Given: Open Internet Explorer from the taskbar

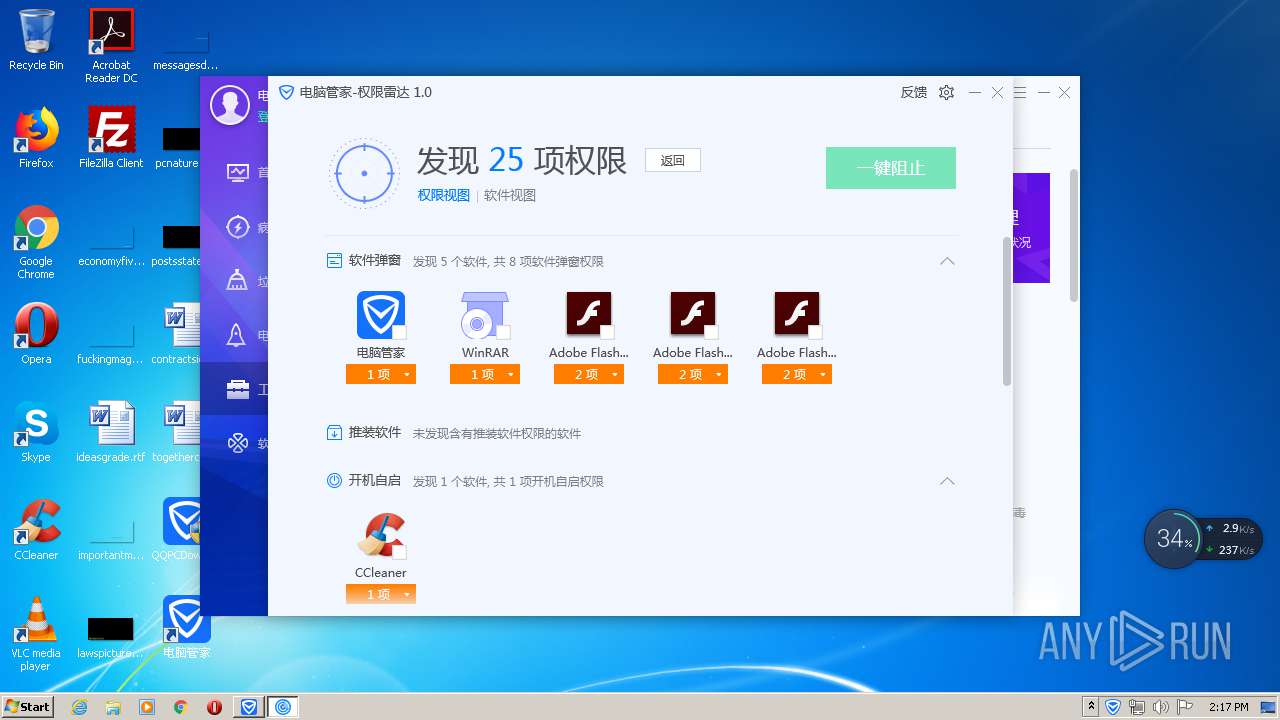Looking at the screenshot, I should 79,707.
